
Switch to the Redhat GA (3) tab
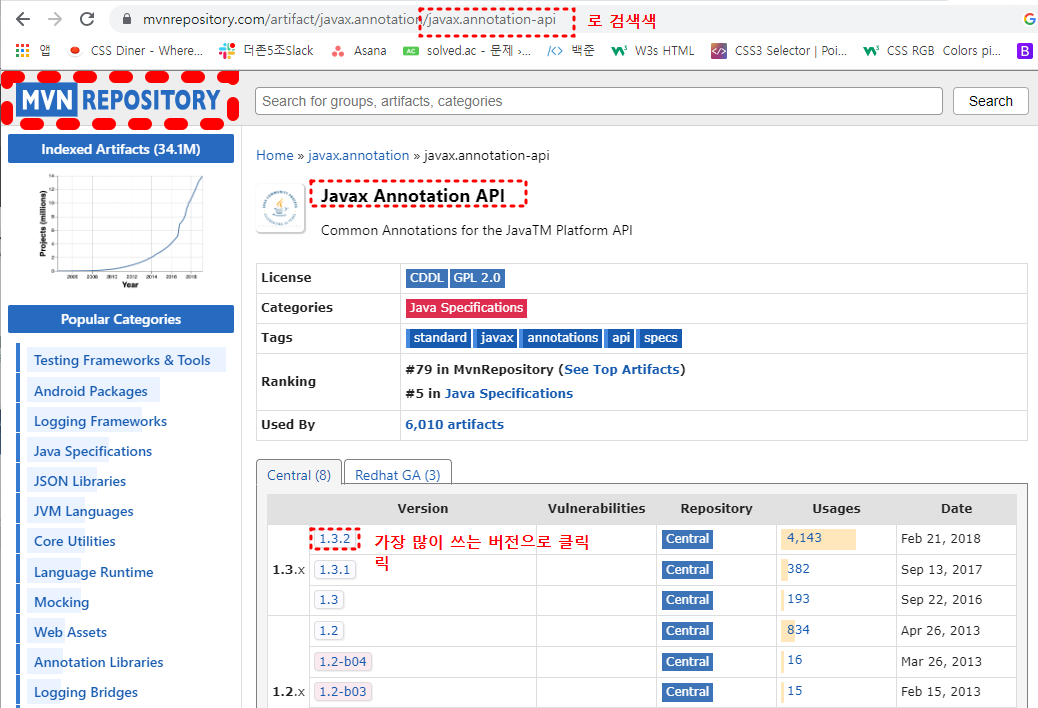[398, 474]
